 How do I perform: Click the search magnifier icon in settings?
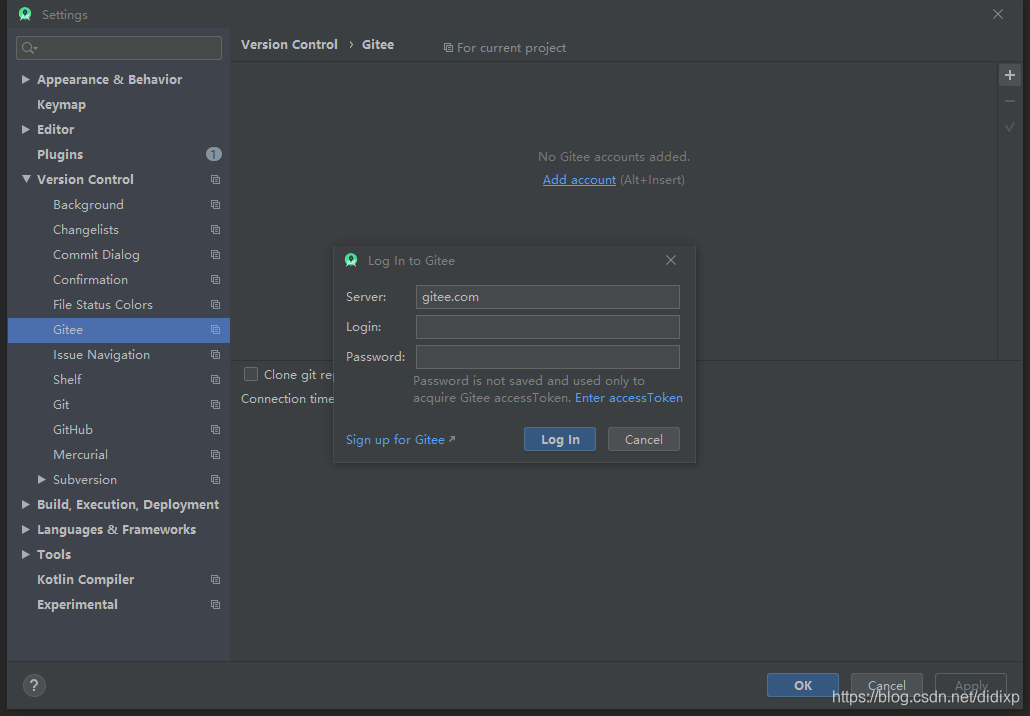(x=29, y=48)
